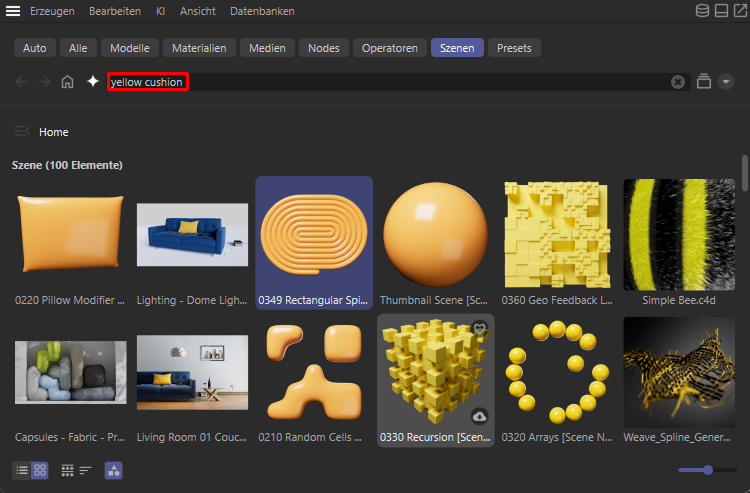Screen dimensions: 750x493
Task: Select the 0320 Arrays spheres thumbnail
Action: pyautogui.click(x=557, y=372)
